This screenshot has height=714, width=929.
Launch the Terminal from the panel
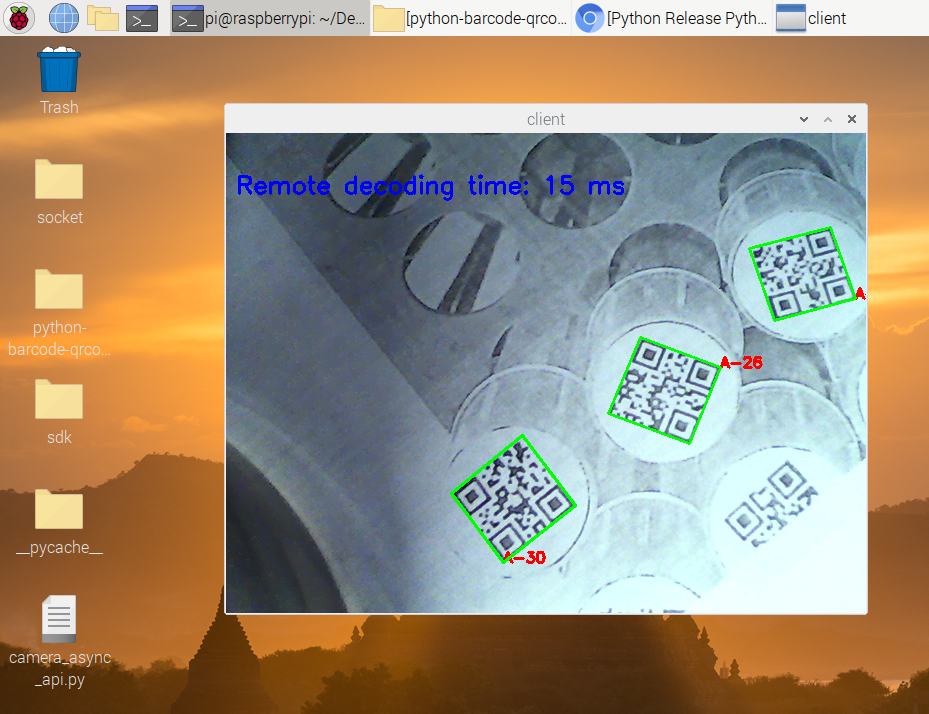142,17
